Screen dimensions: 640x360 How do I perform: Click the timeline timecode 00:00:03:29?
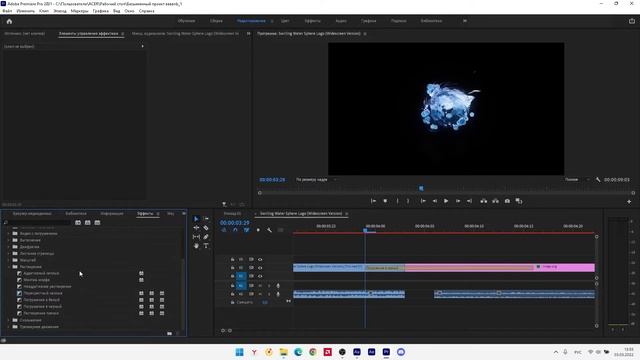pyautogui.click(x=235, y=223)
